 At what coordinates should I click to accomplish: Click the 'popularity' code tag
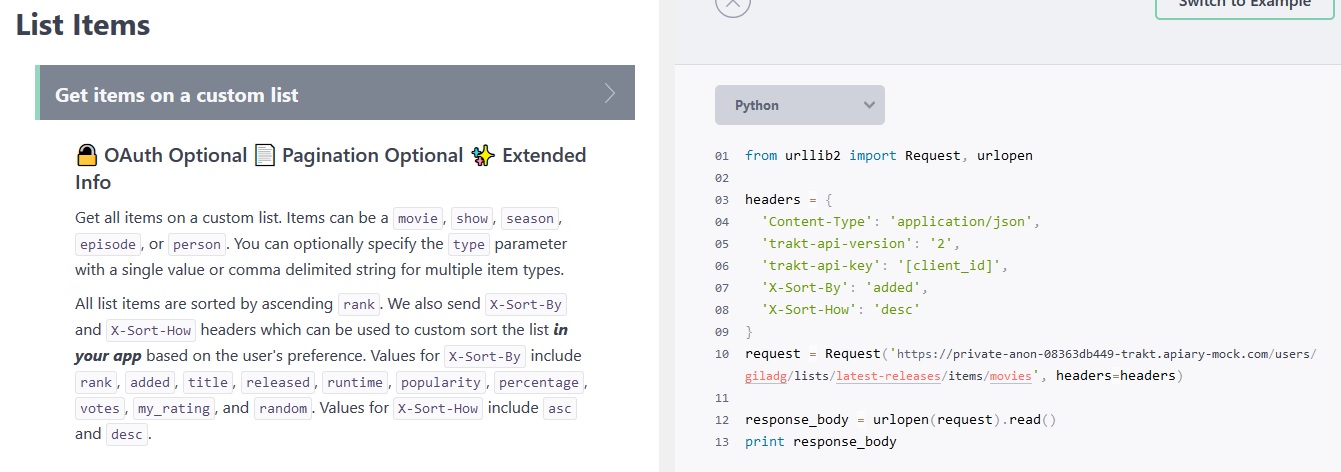point(442,382)
